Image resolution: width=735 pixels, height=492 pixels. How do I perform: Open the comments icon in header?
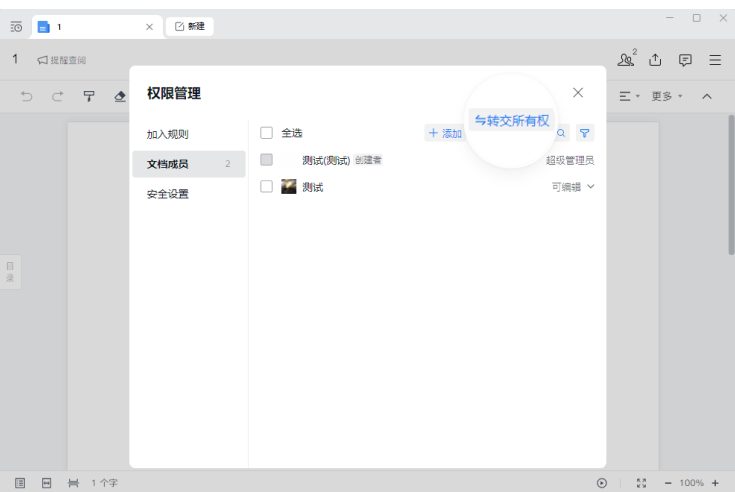point(685,60)
